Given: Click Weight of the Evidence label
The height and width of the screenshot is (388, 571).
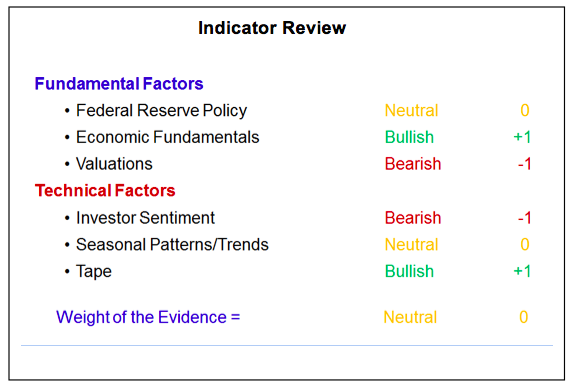Looking at the screenshot, I should pos(148,317).
